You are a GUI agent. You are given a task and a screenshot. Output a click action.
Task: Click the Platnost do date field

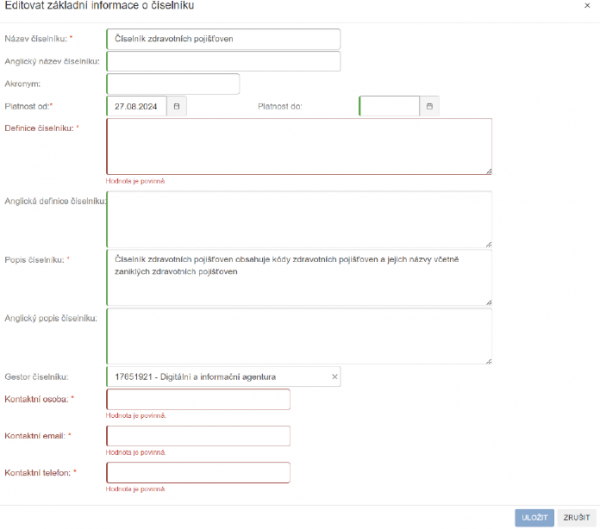pos(389,105)
